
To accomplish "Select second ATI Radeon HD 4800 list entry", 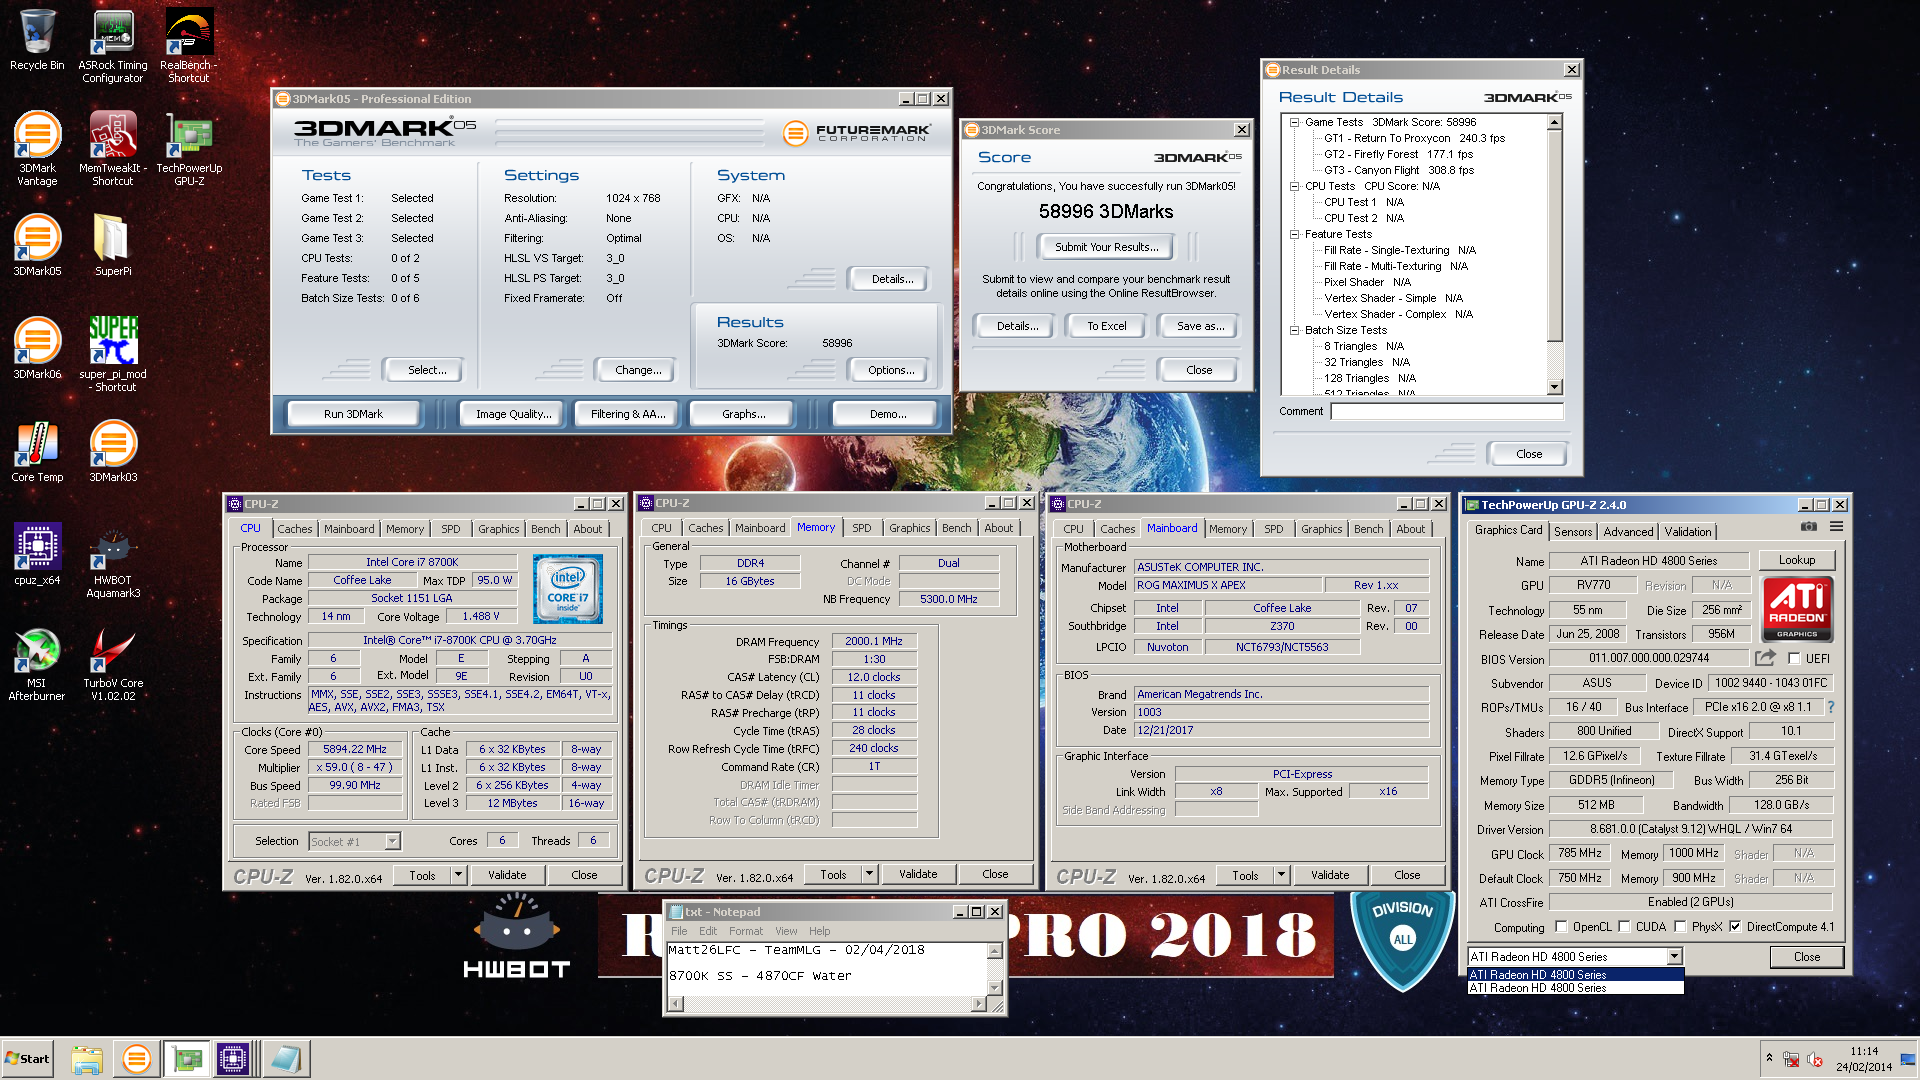I will [x=1575, y=988].
